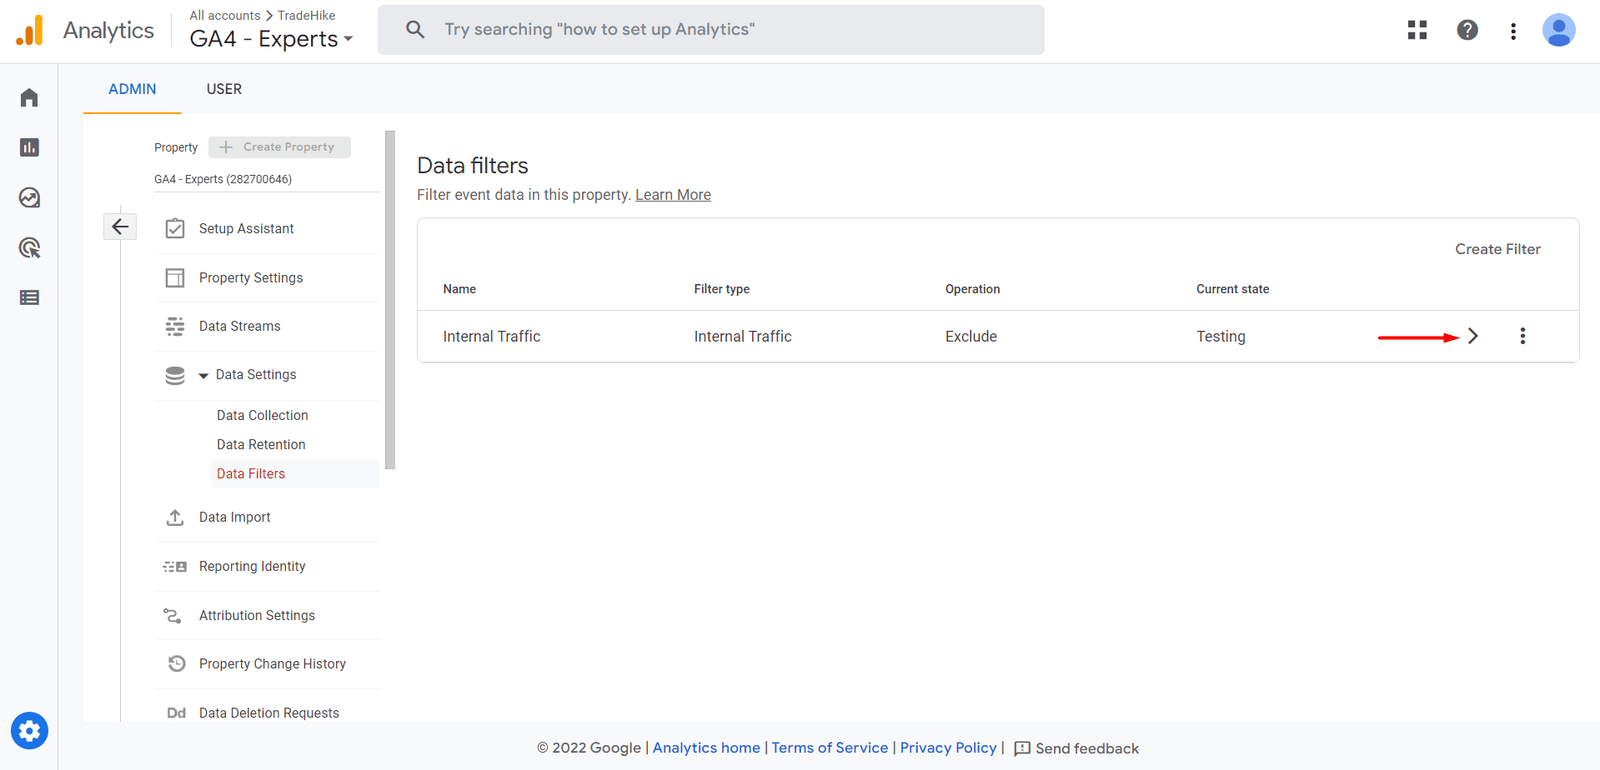This screenshot has height=770, width=1600.
Task: Click the Current state column header
Action: (1233, 289)
